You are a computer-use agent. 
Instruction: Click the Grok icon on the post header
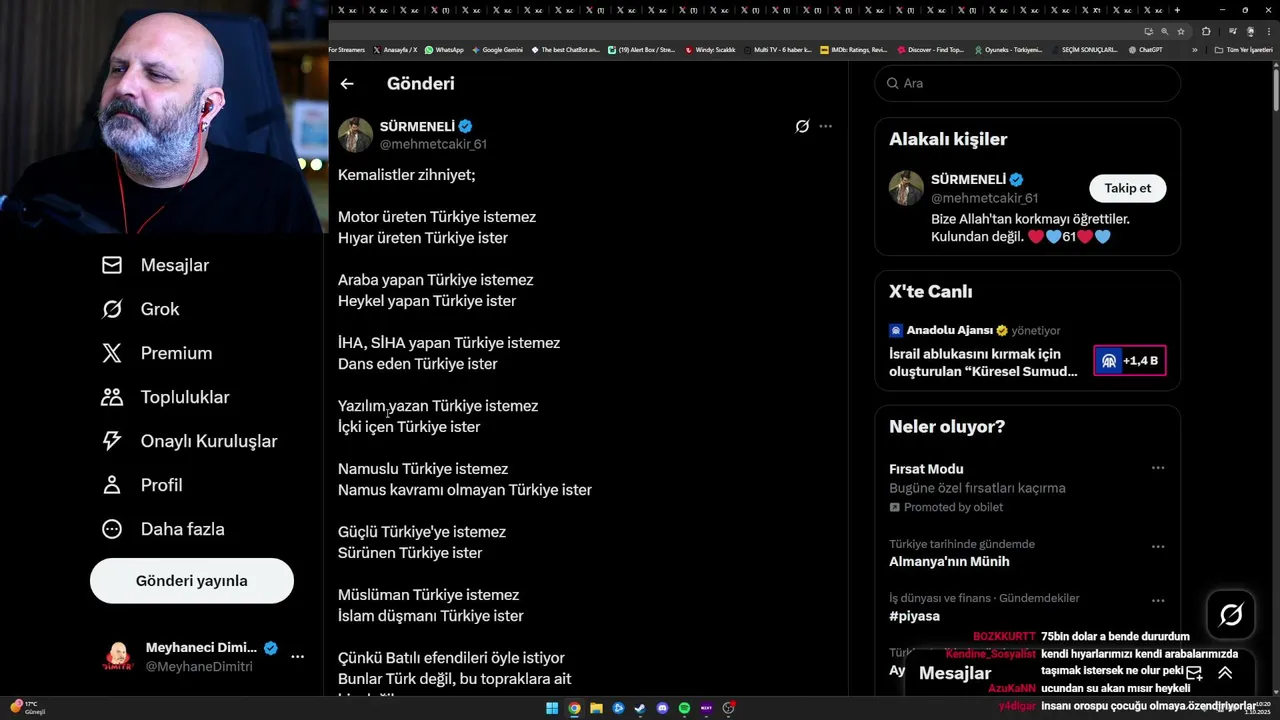(802, 126)
